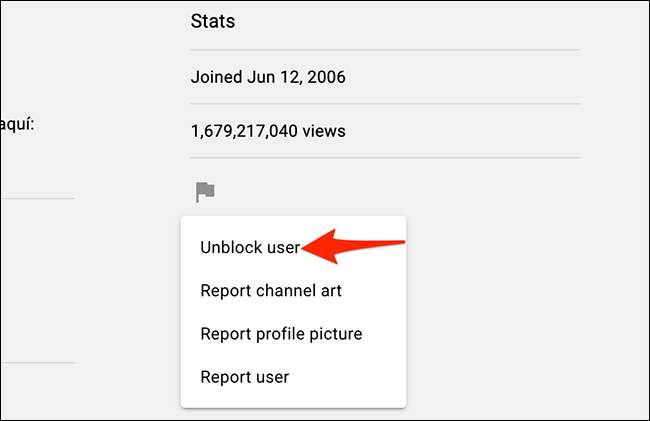Click the 1,679,217,040 views count

click(269, 130)
